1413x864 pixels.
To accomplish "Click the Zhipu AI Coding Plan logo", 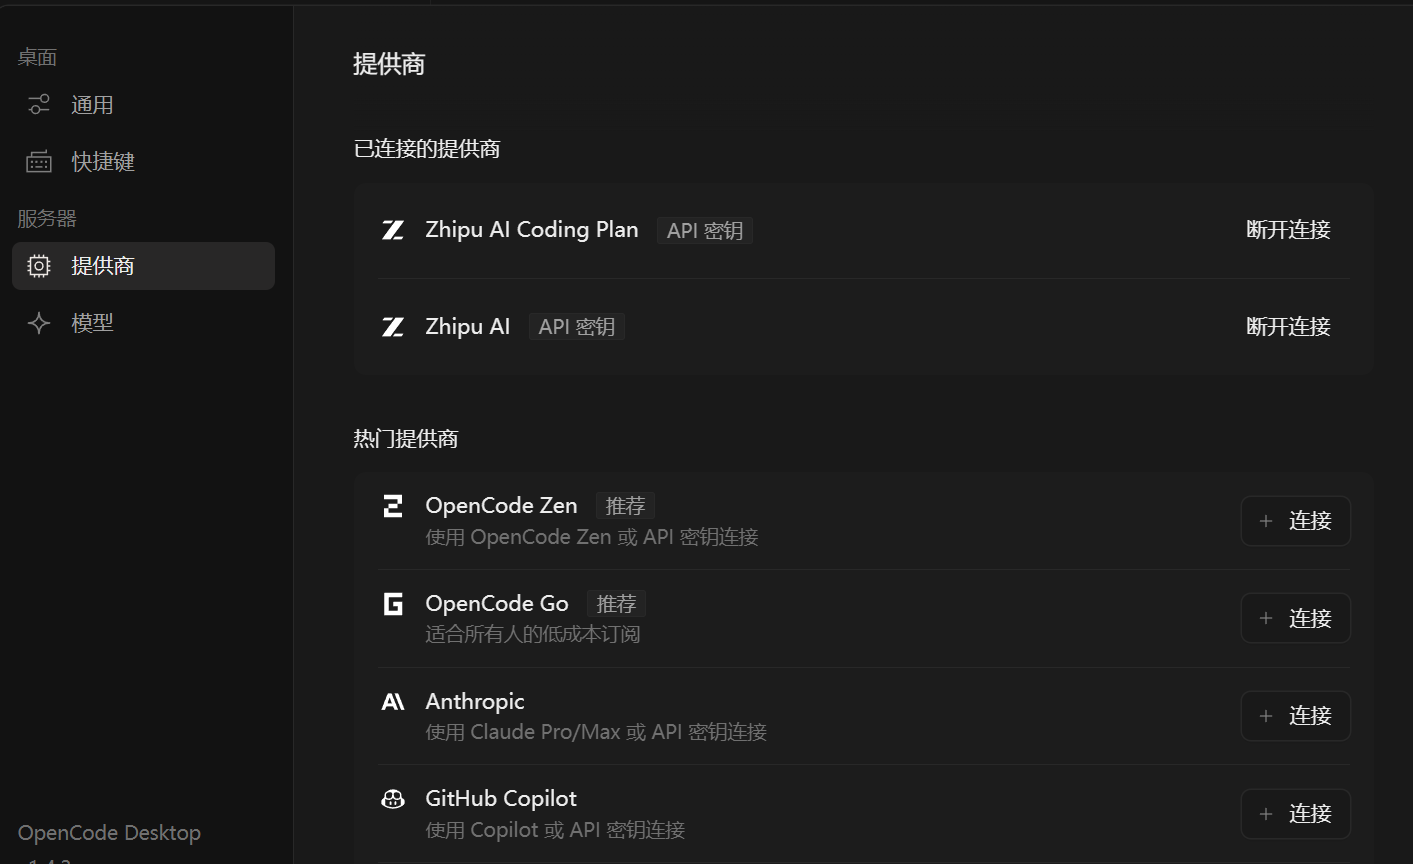I will click(393, 230).
